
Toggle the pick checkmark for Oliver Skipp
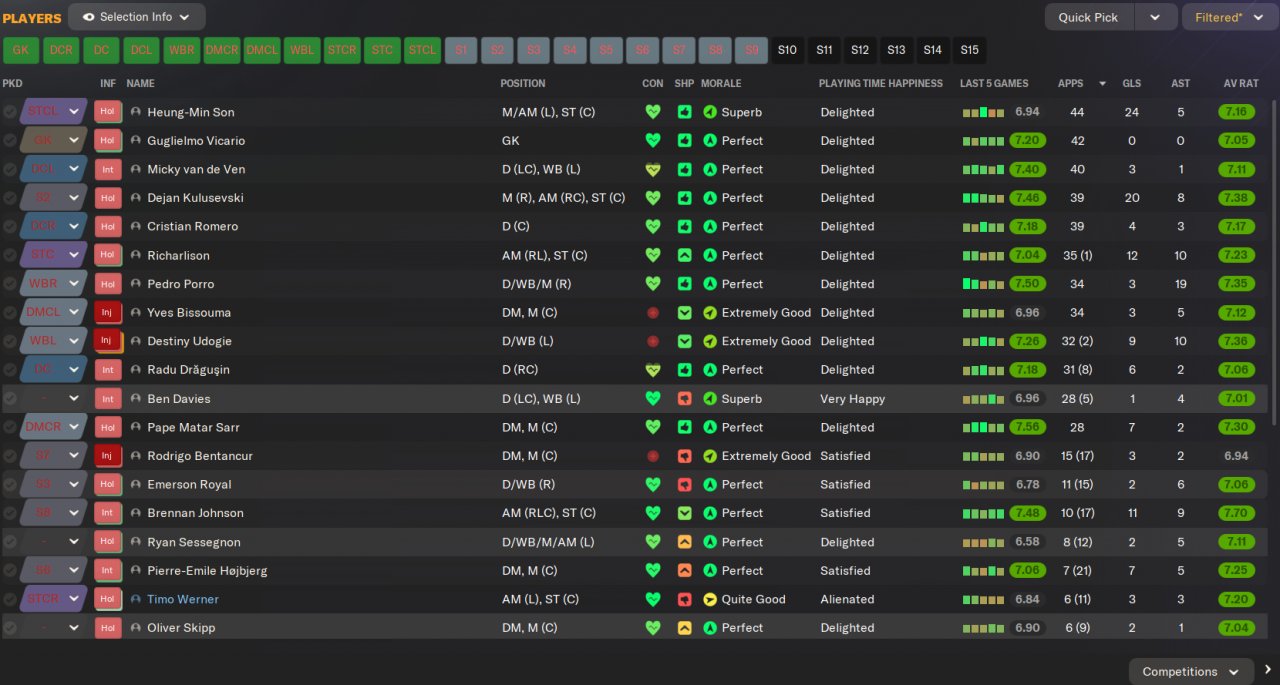(10, 628)
